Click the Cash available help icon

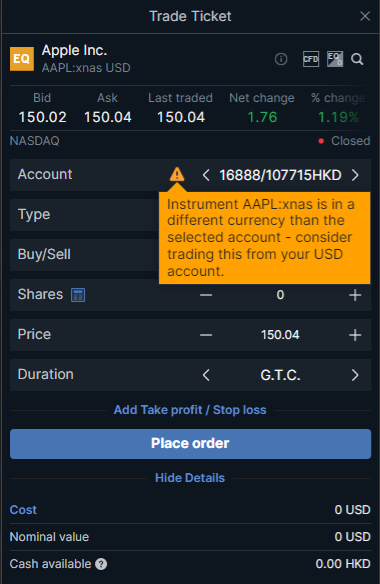(101, 564)
